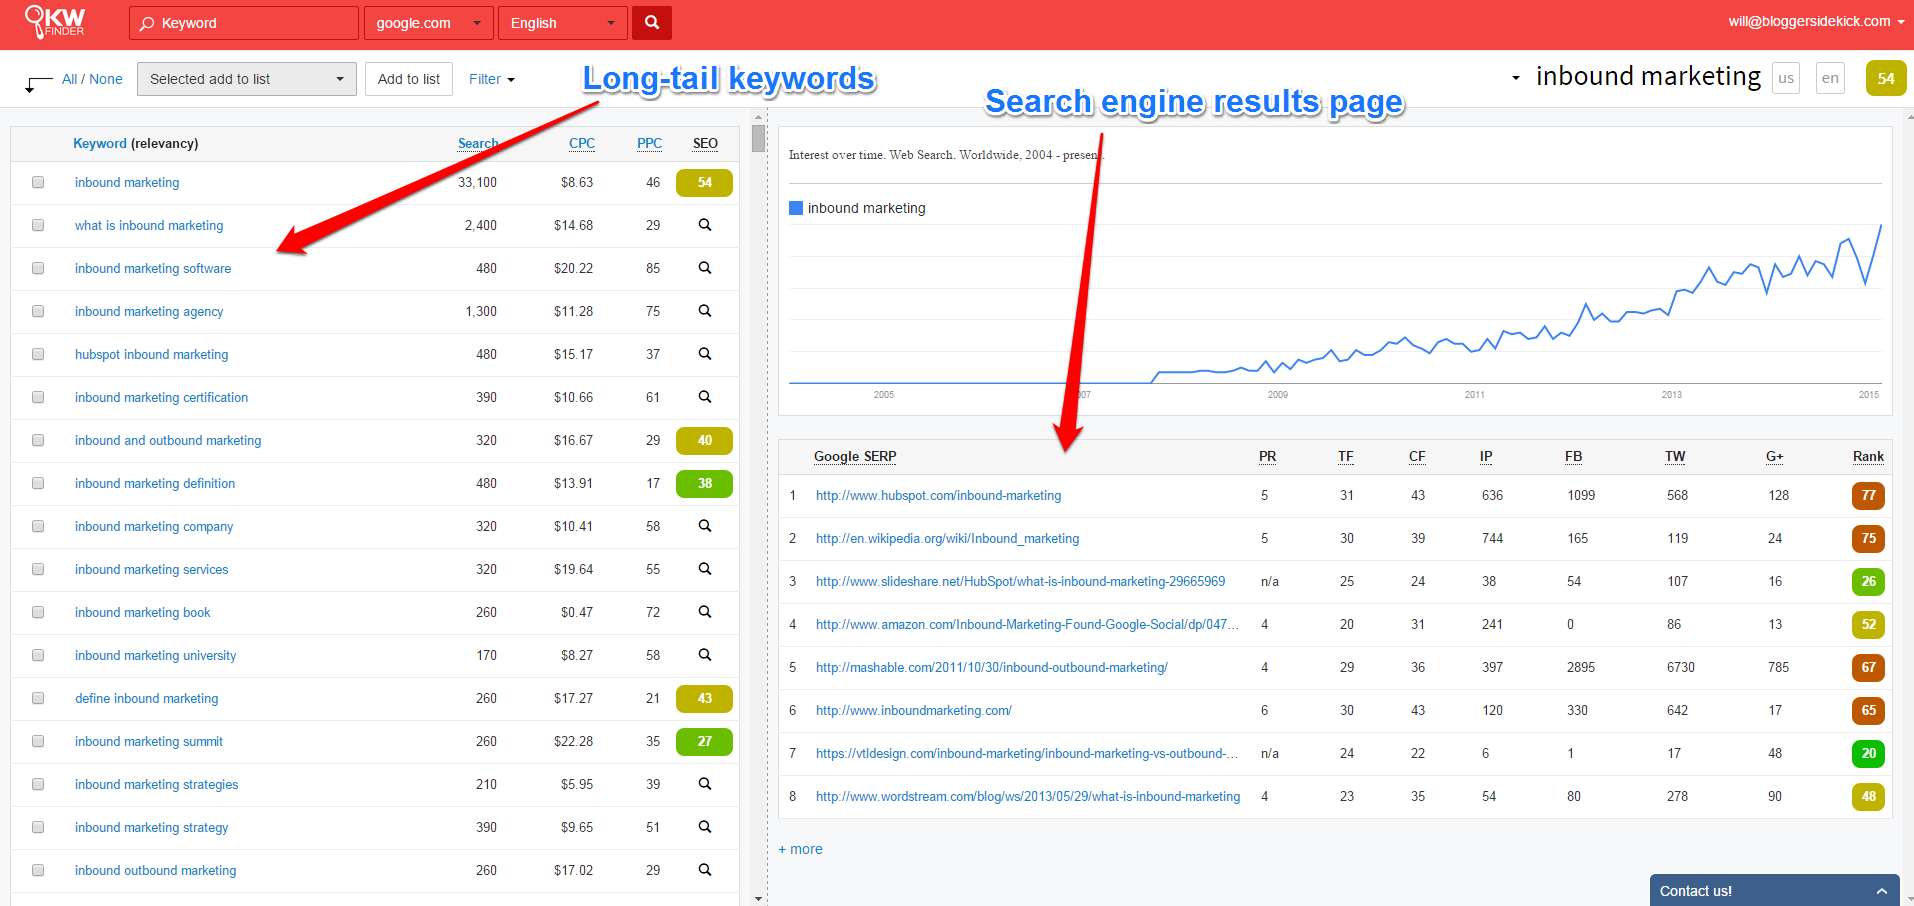
Task: Open the English language dropdown
Action: pos(563,23)
